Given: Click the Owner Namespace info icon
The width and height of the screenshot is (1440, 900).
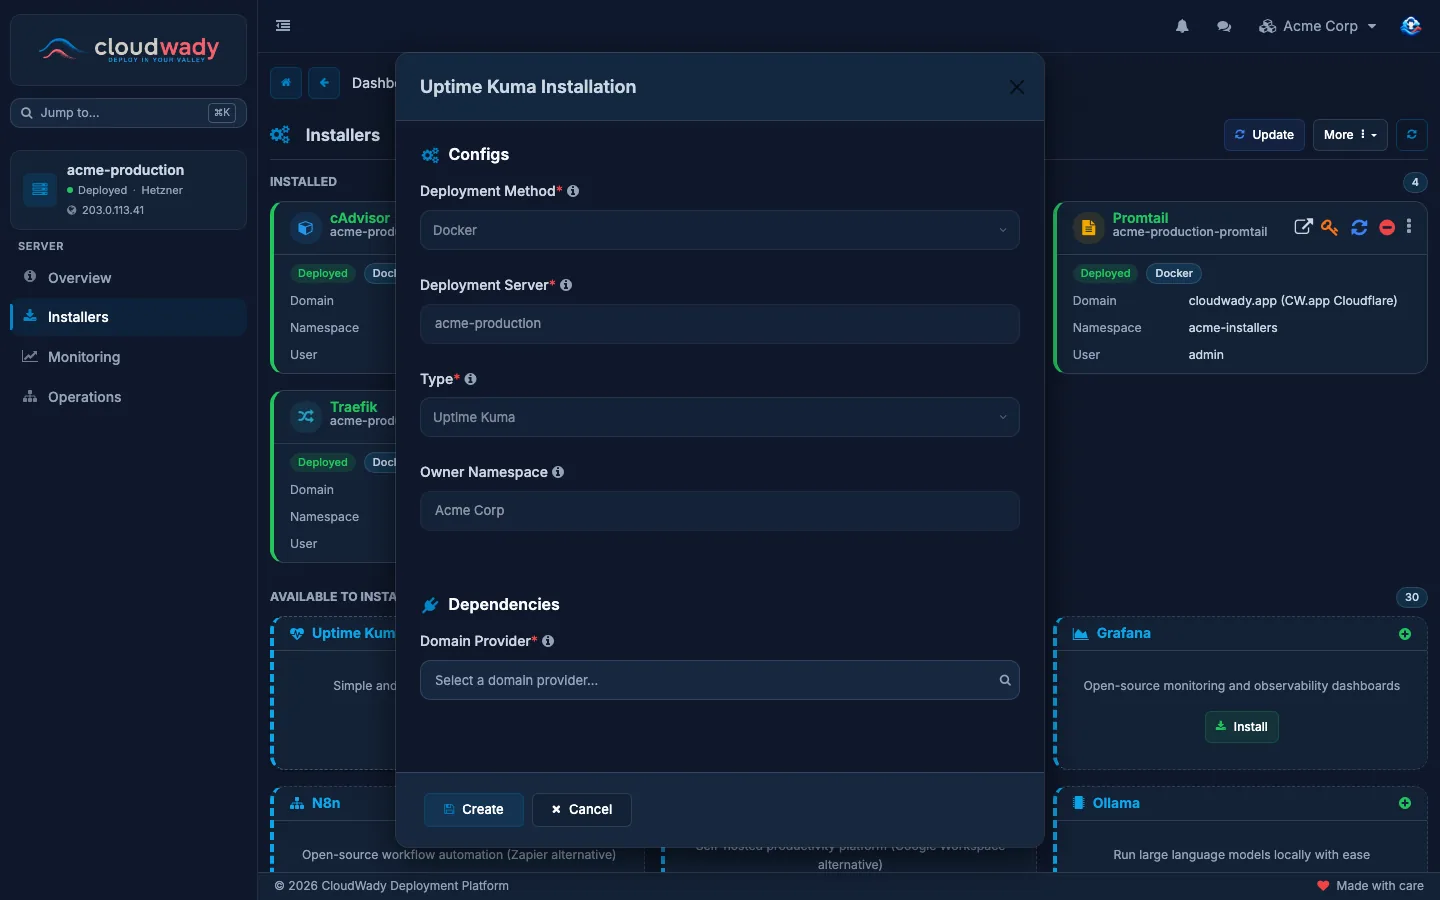Looking at the screenshot, I should coord(558,472).
